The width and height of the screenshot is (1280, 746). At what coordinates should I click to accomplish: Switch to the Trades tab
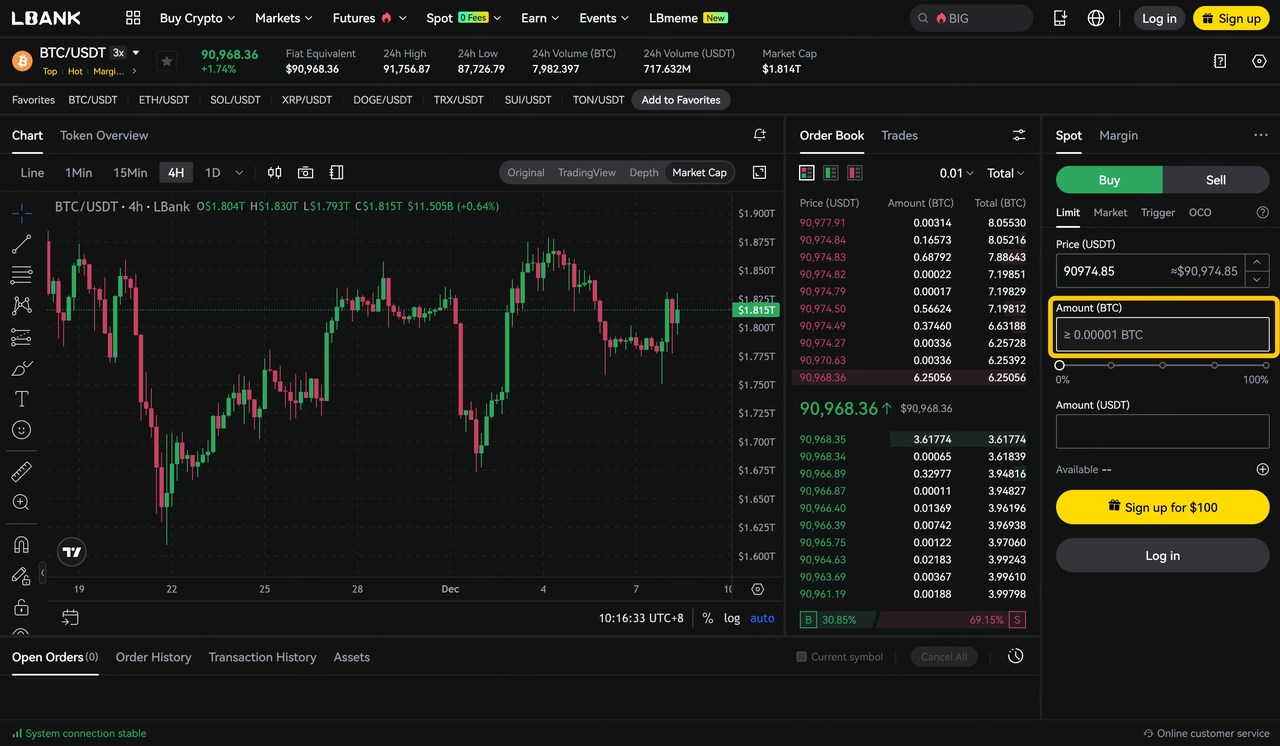click(899, 135)
